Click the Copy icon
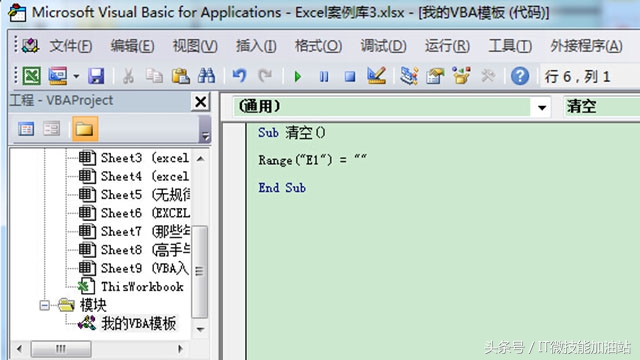Viewport: 640px width, 360px height. pyautogui.click(x=154, y=76)
